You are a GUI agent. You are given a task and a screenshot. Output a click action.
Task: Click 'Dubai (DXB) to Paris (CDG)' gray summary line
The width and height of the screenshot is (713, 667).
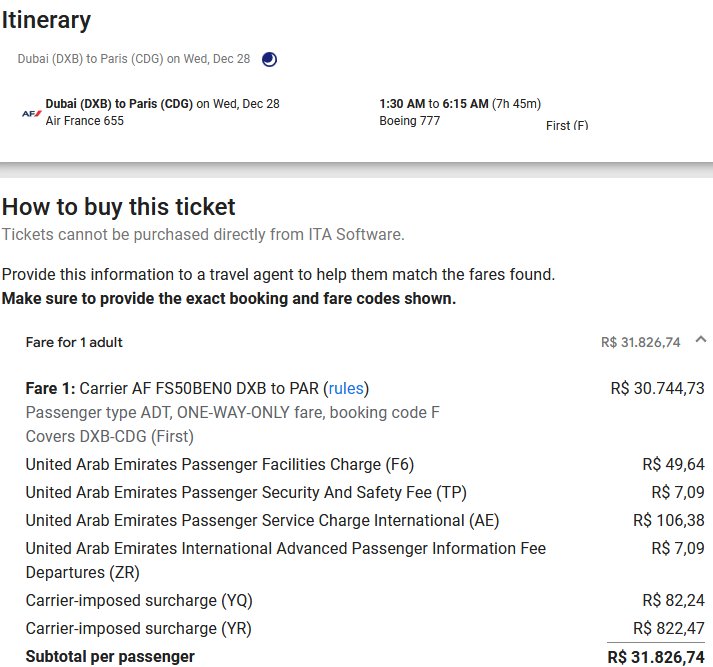tap(134, 59)
